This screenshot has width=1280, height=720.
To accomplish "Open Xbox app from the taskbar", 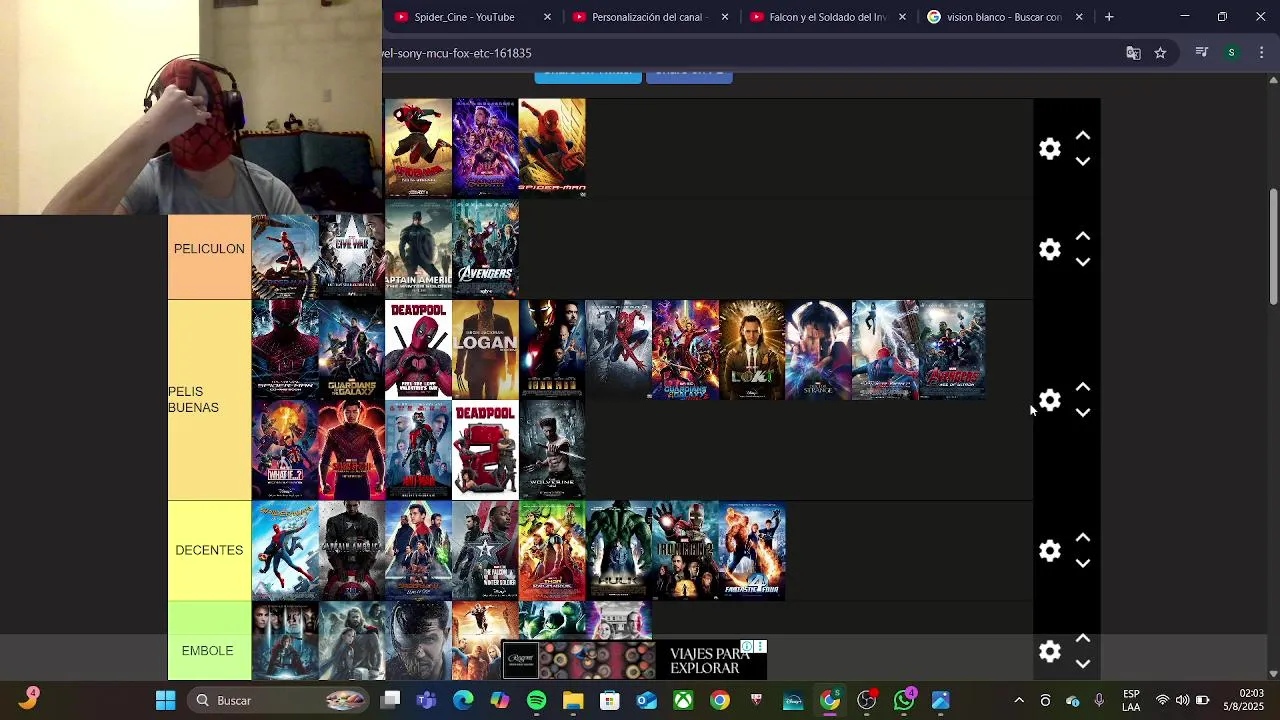I will pos(683,700).
